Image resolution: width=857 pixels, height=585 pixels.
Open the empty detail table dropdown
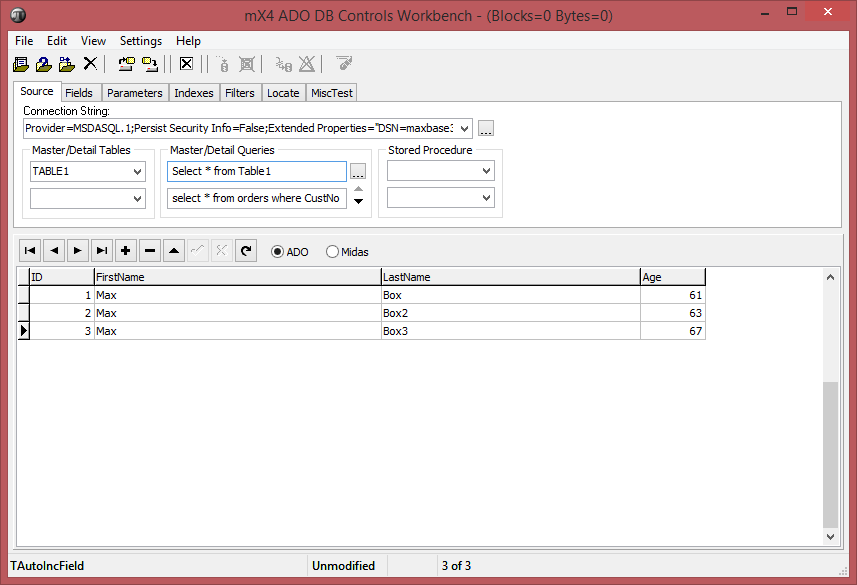pos(138,199)
